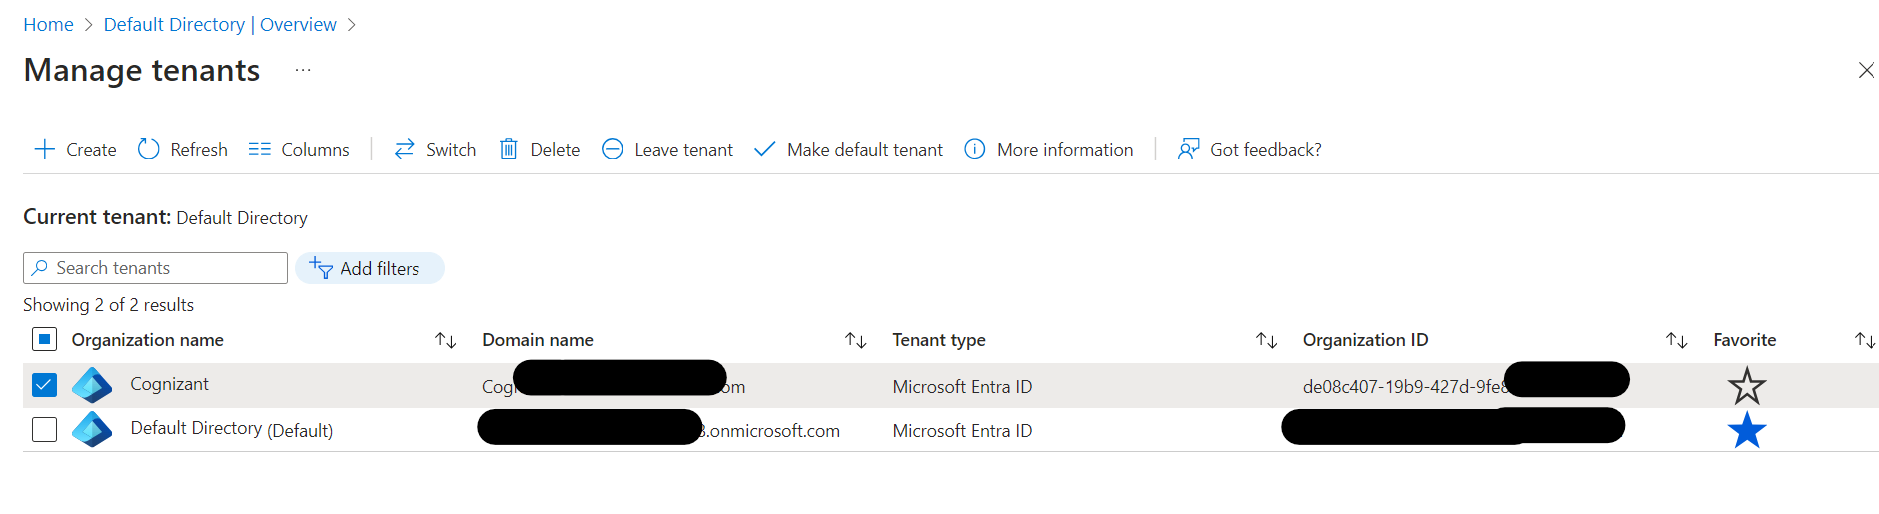Click the Delete label
This screenshot has height=514, width=1879.
pos(555,150)
